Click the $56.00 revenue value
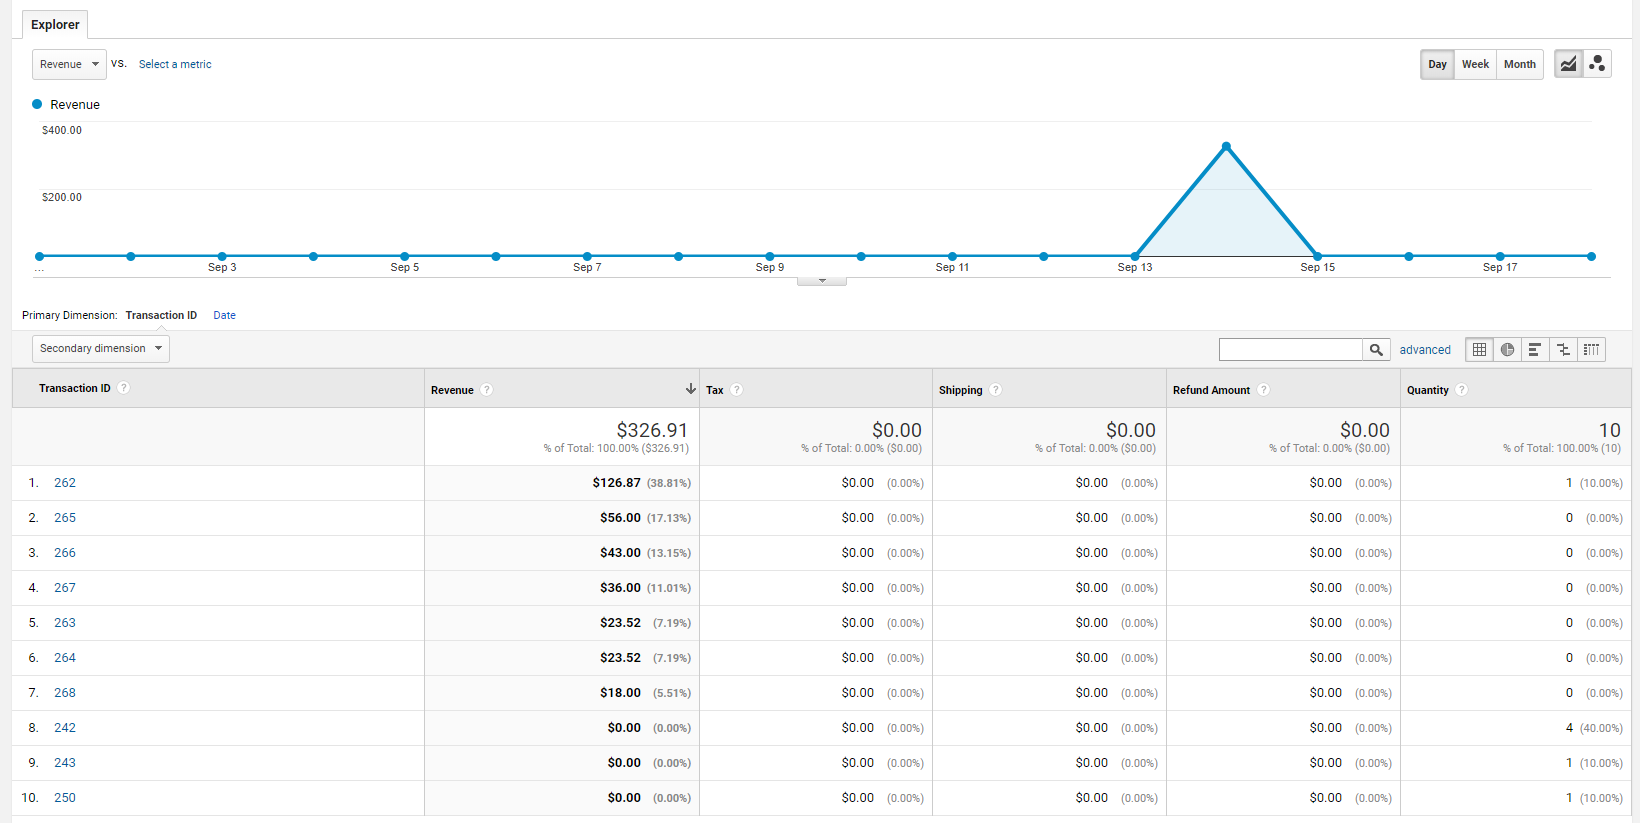The width and height of the screenshot is (1640, 823). pos(620,518)
